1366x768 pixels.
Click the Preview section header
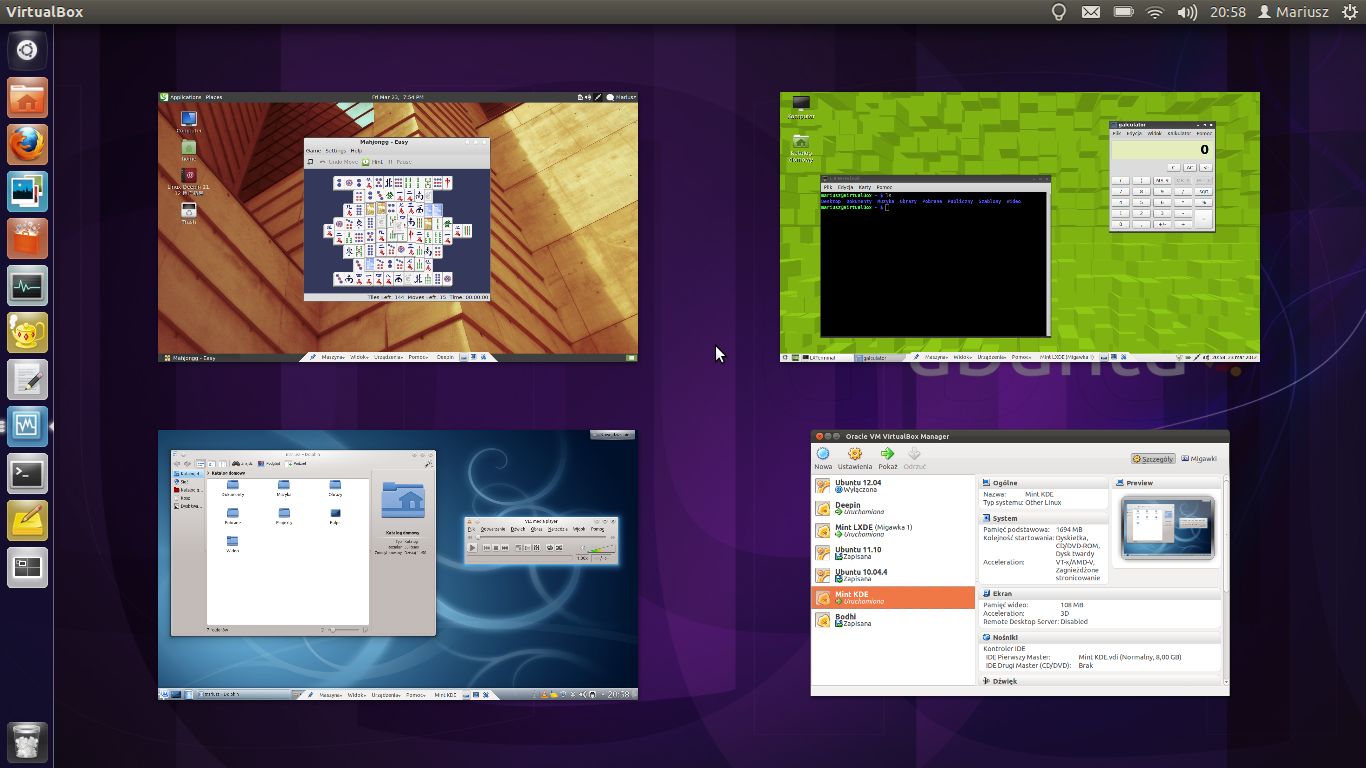point(1166,483)
